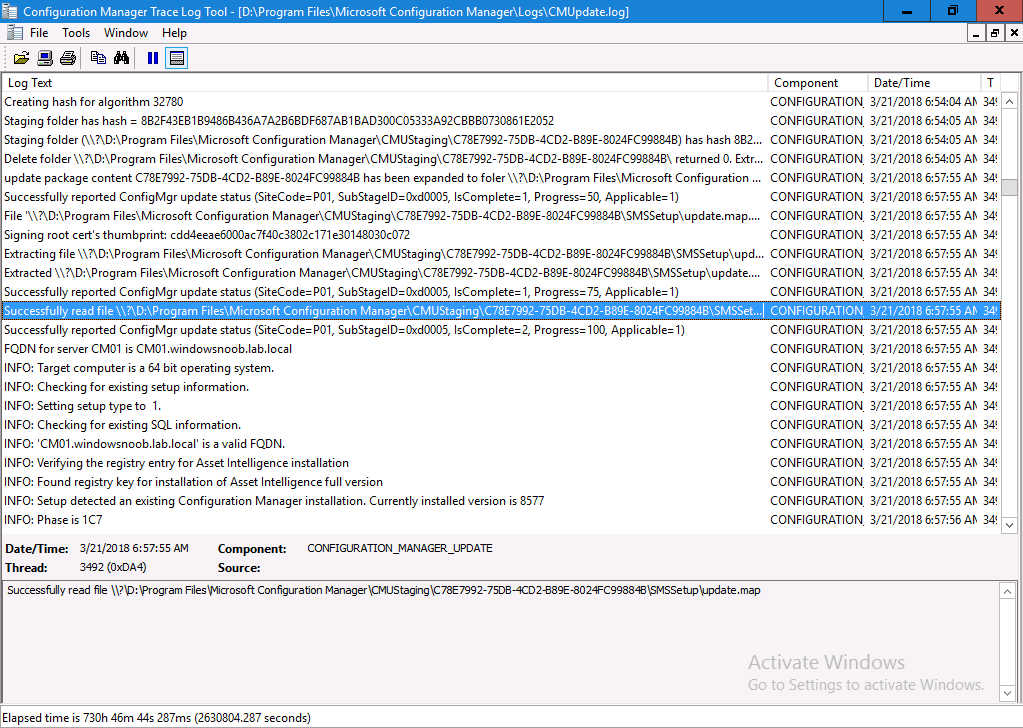Viewport: 1023px width, 728px height.
Task: Click the 6:57:56 AM date cell
Action: point(923,519)
